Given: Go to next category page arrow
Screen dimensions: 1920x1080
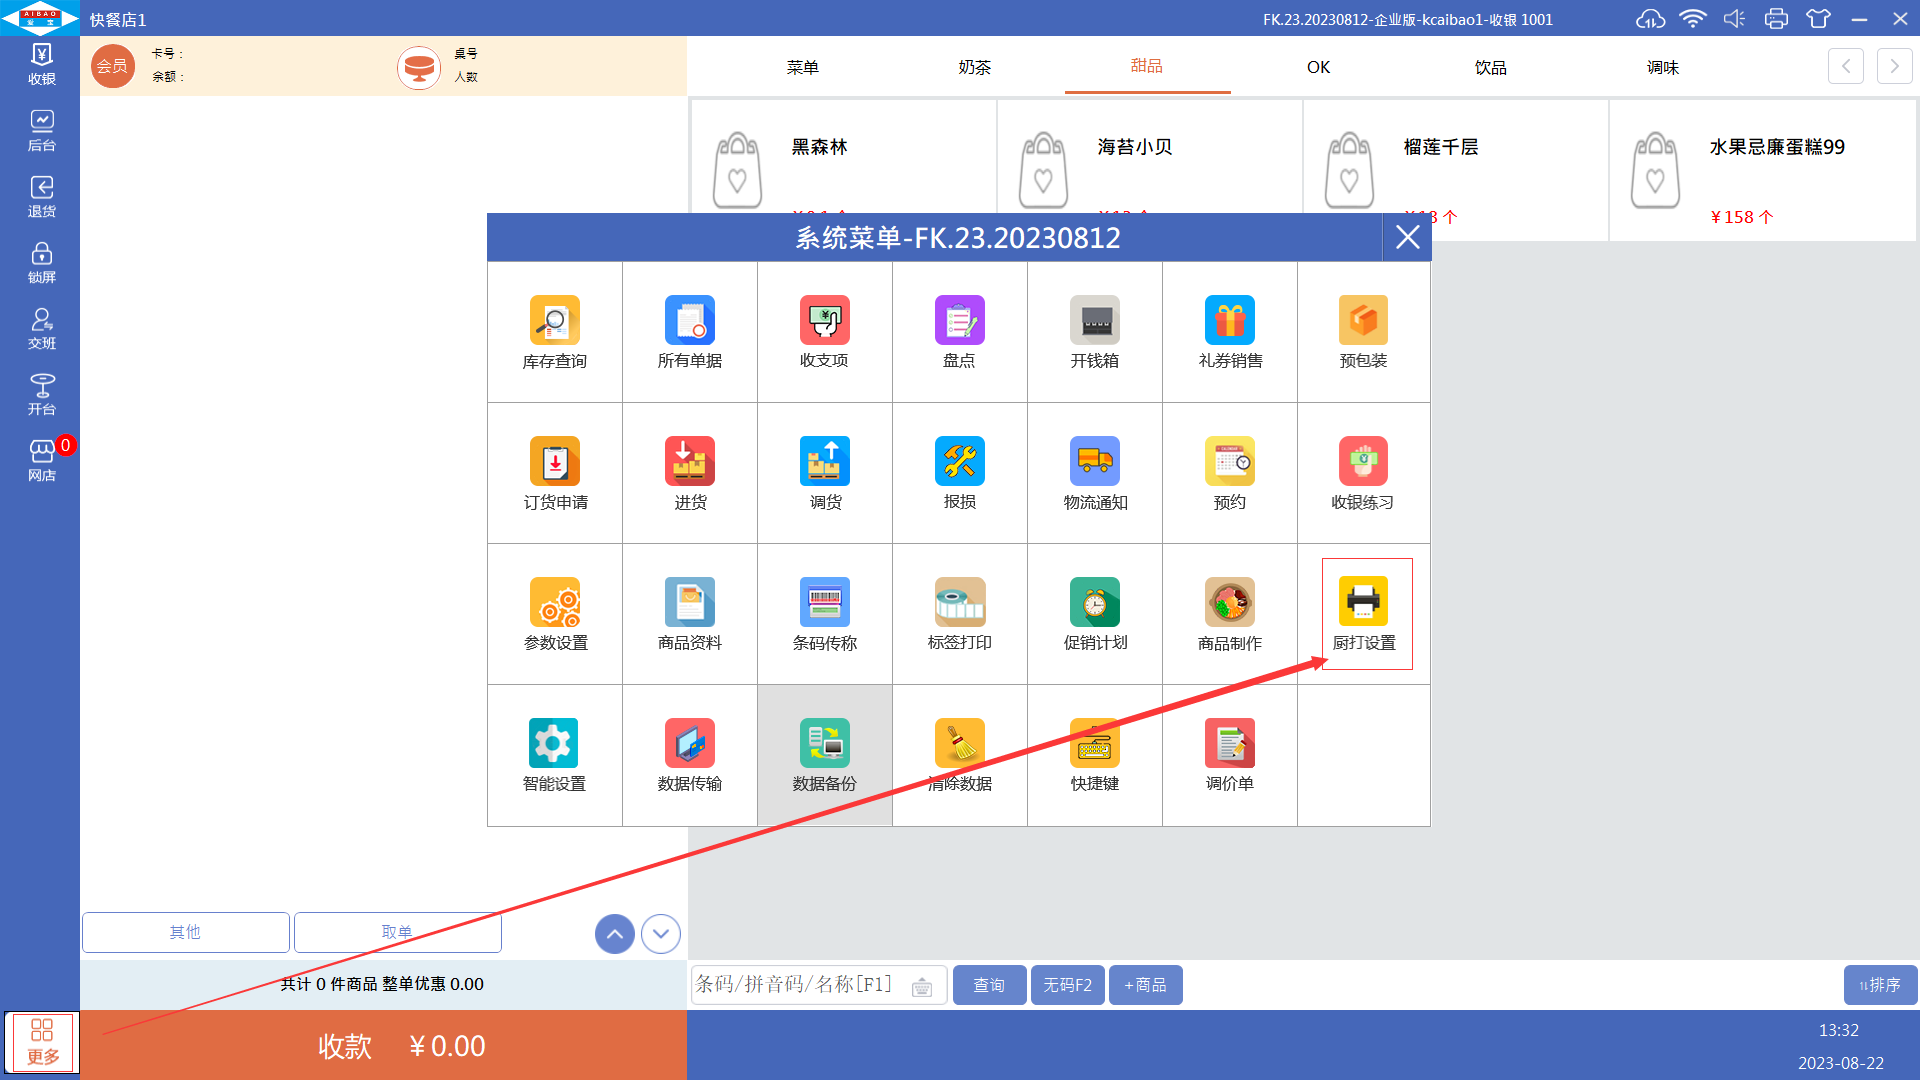Looking at the screenshot, I should click(x=1895, y=66).
